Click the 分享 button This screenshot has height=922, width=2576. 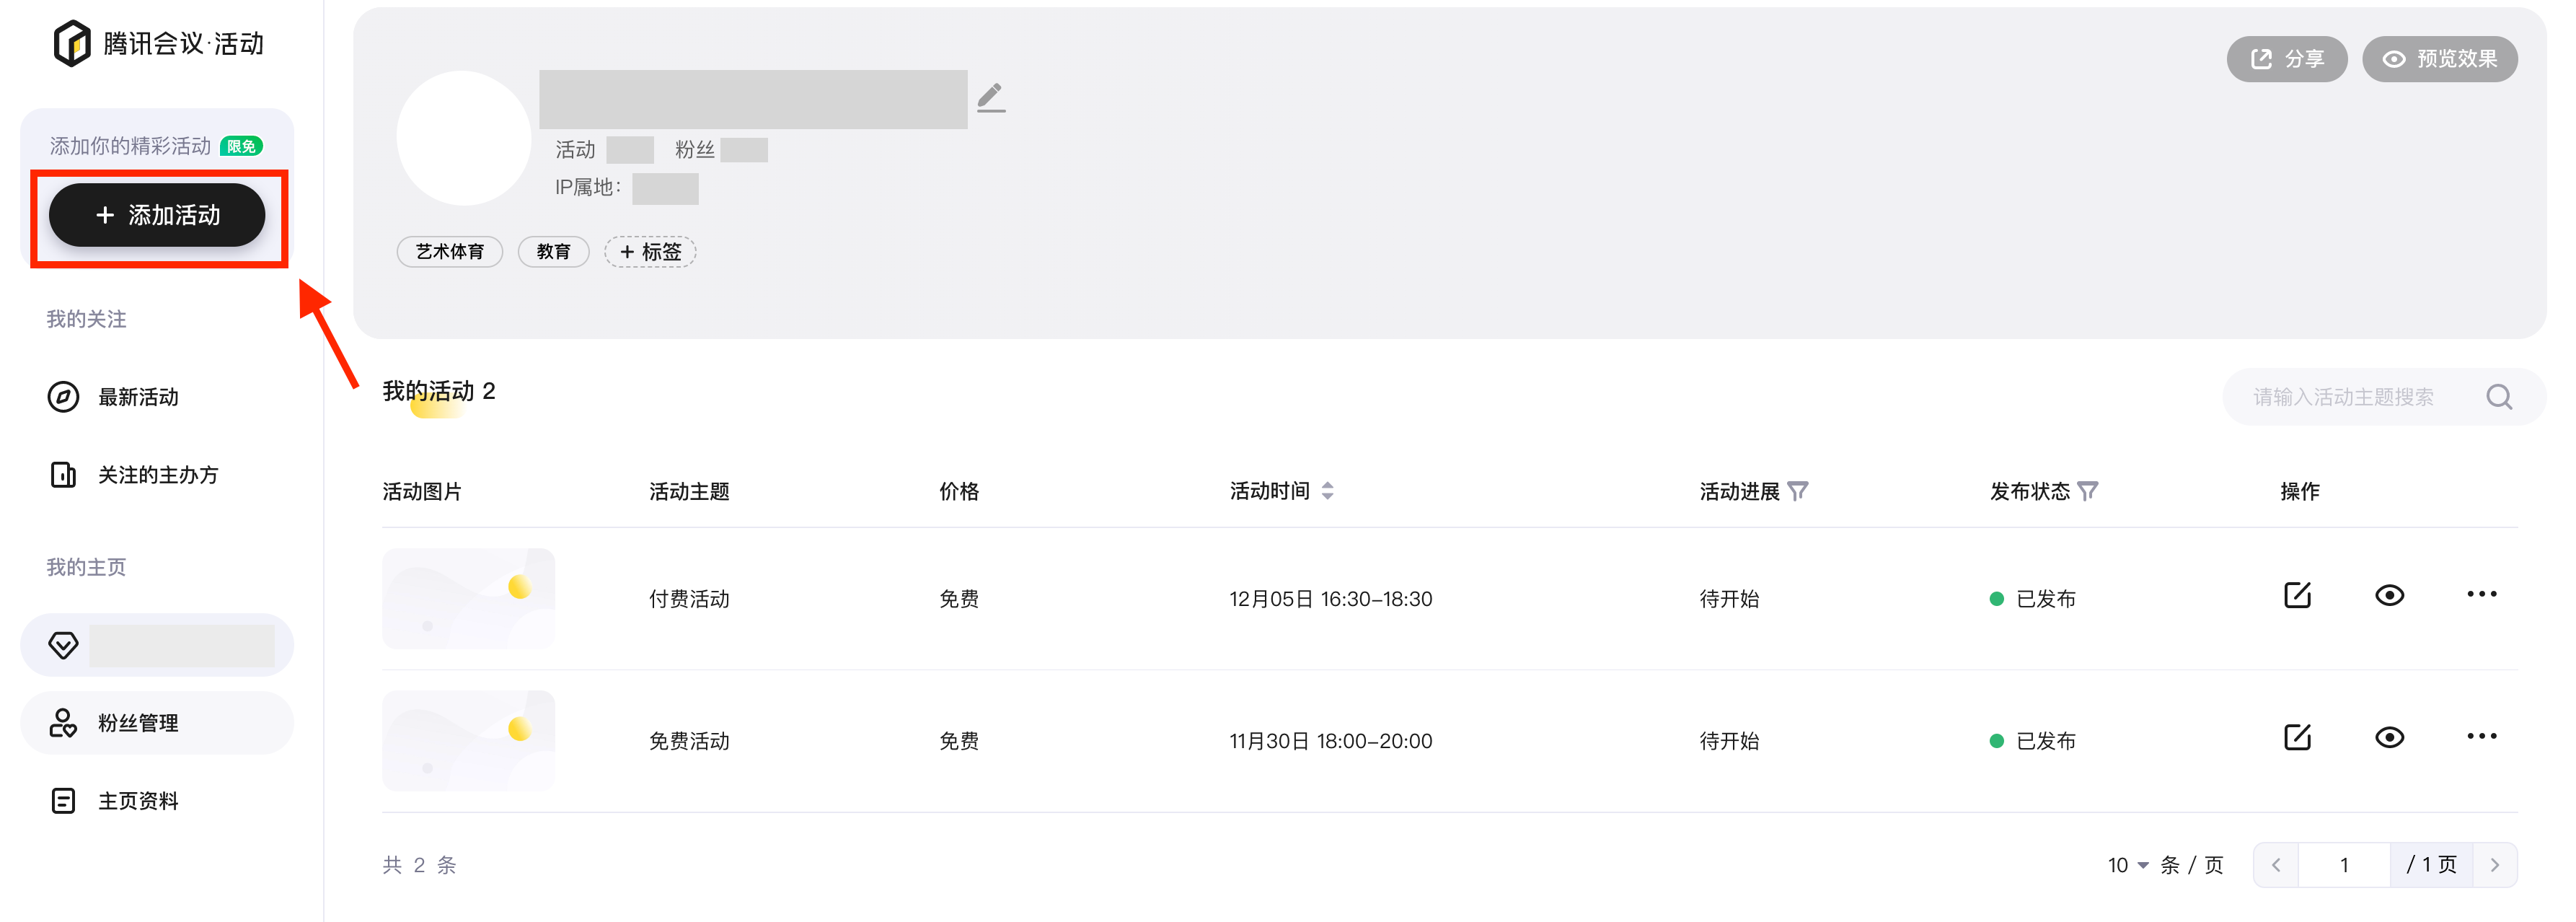pos(2286,59)
